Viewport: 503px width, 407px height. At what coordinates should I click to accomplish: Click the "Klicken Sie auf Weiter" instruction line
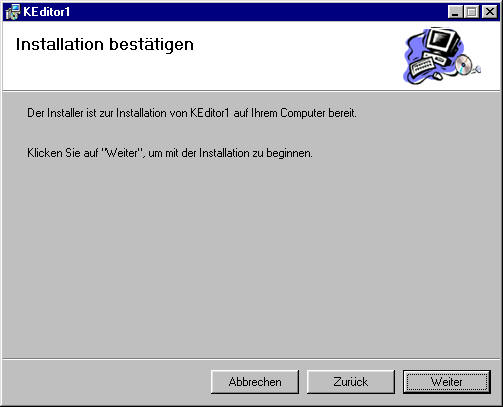[170, 153]
